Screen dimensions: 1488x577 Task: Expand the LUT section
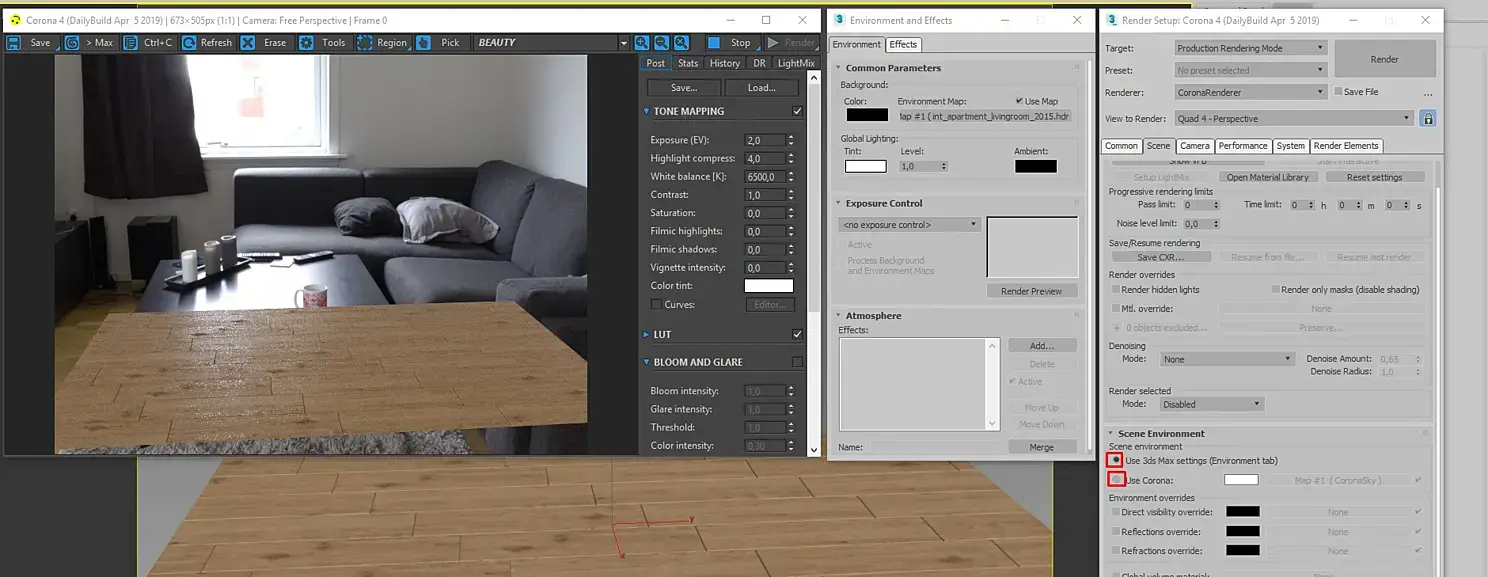tap(646, 334)
